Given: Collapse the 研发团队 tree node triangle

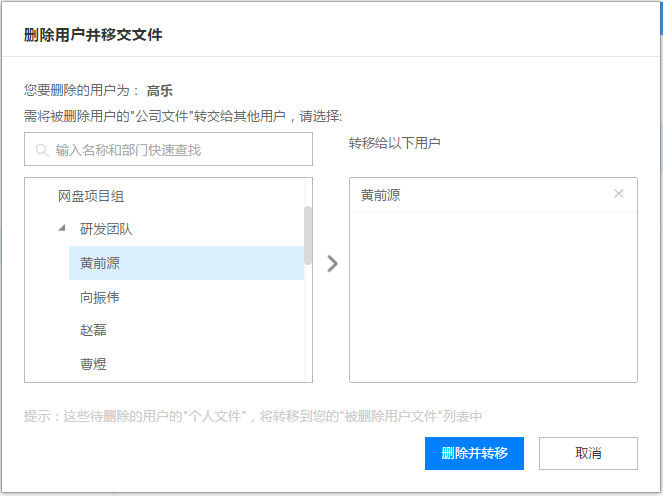Looking at the screenshot, I should pyautogui.click(x=63, y=229).
